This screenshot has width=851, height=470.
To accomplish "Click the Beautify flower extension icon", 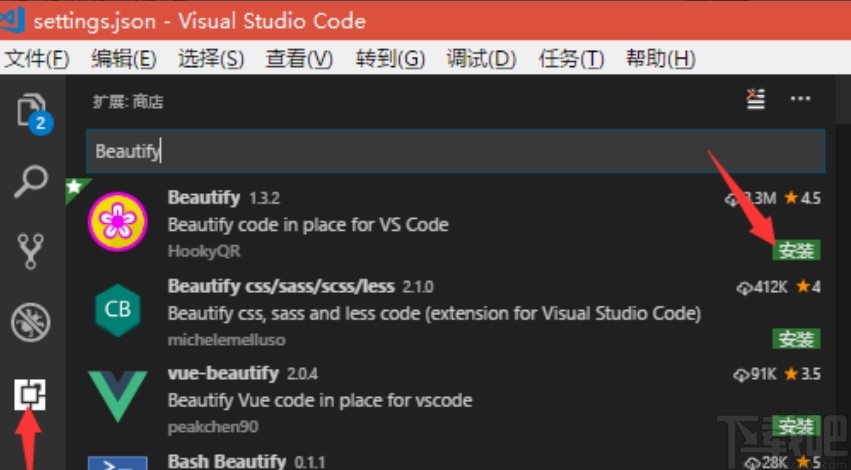I will [118, 221].
